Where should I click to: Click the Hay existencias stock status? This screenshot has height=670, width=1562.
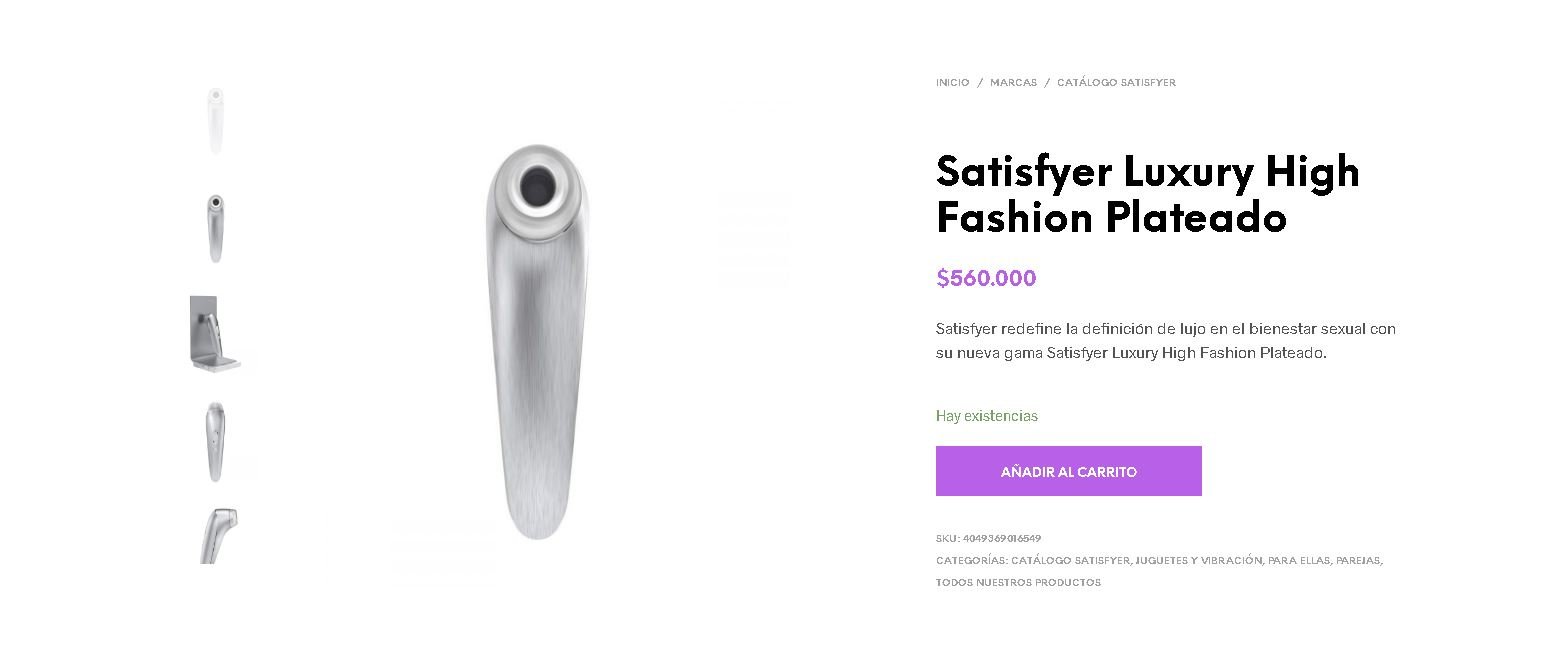(x=987, y=416)
